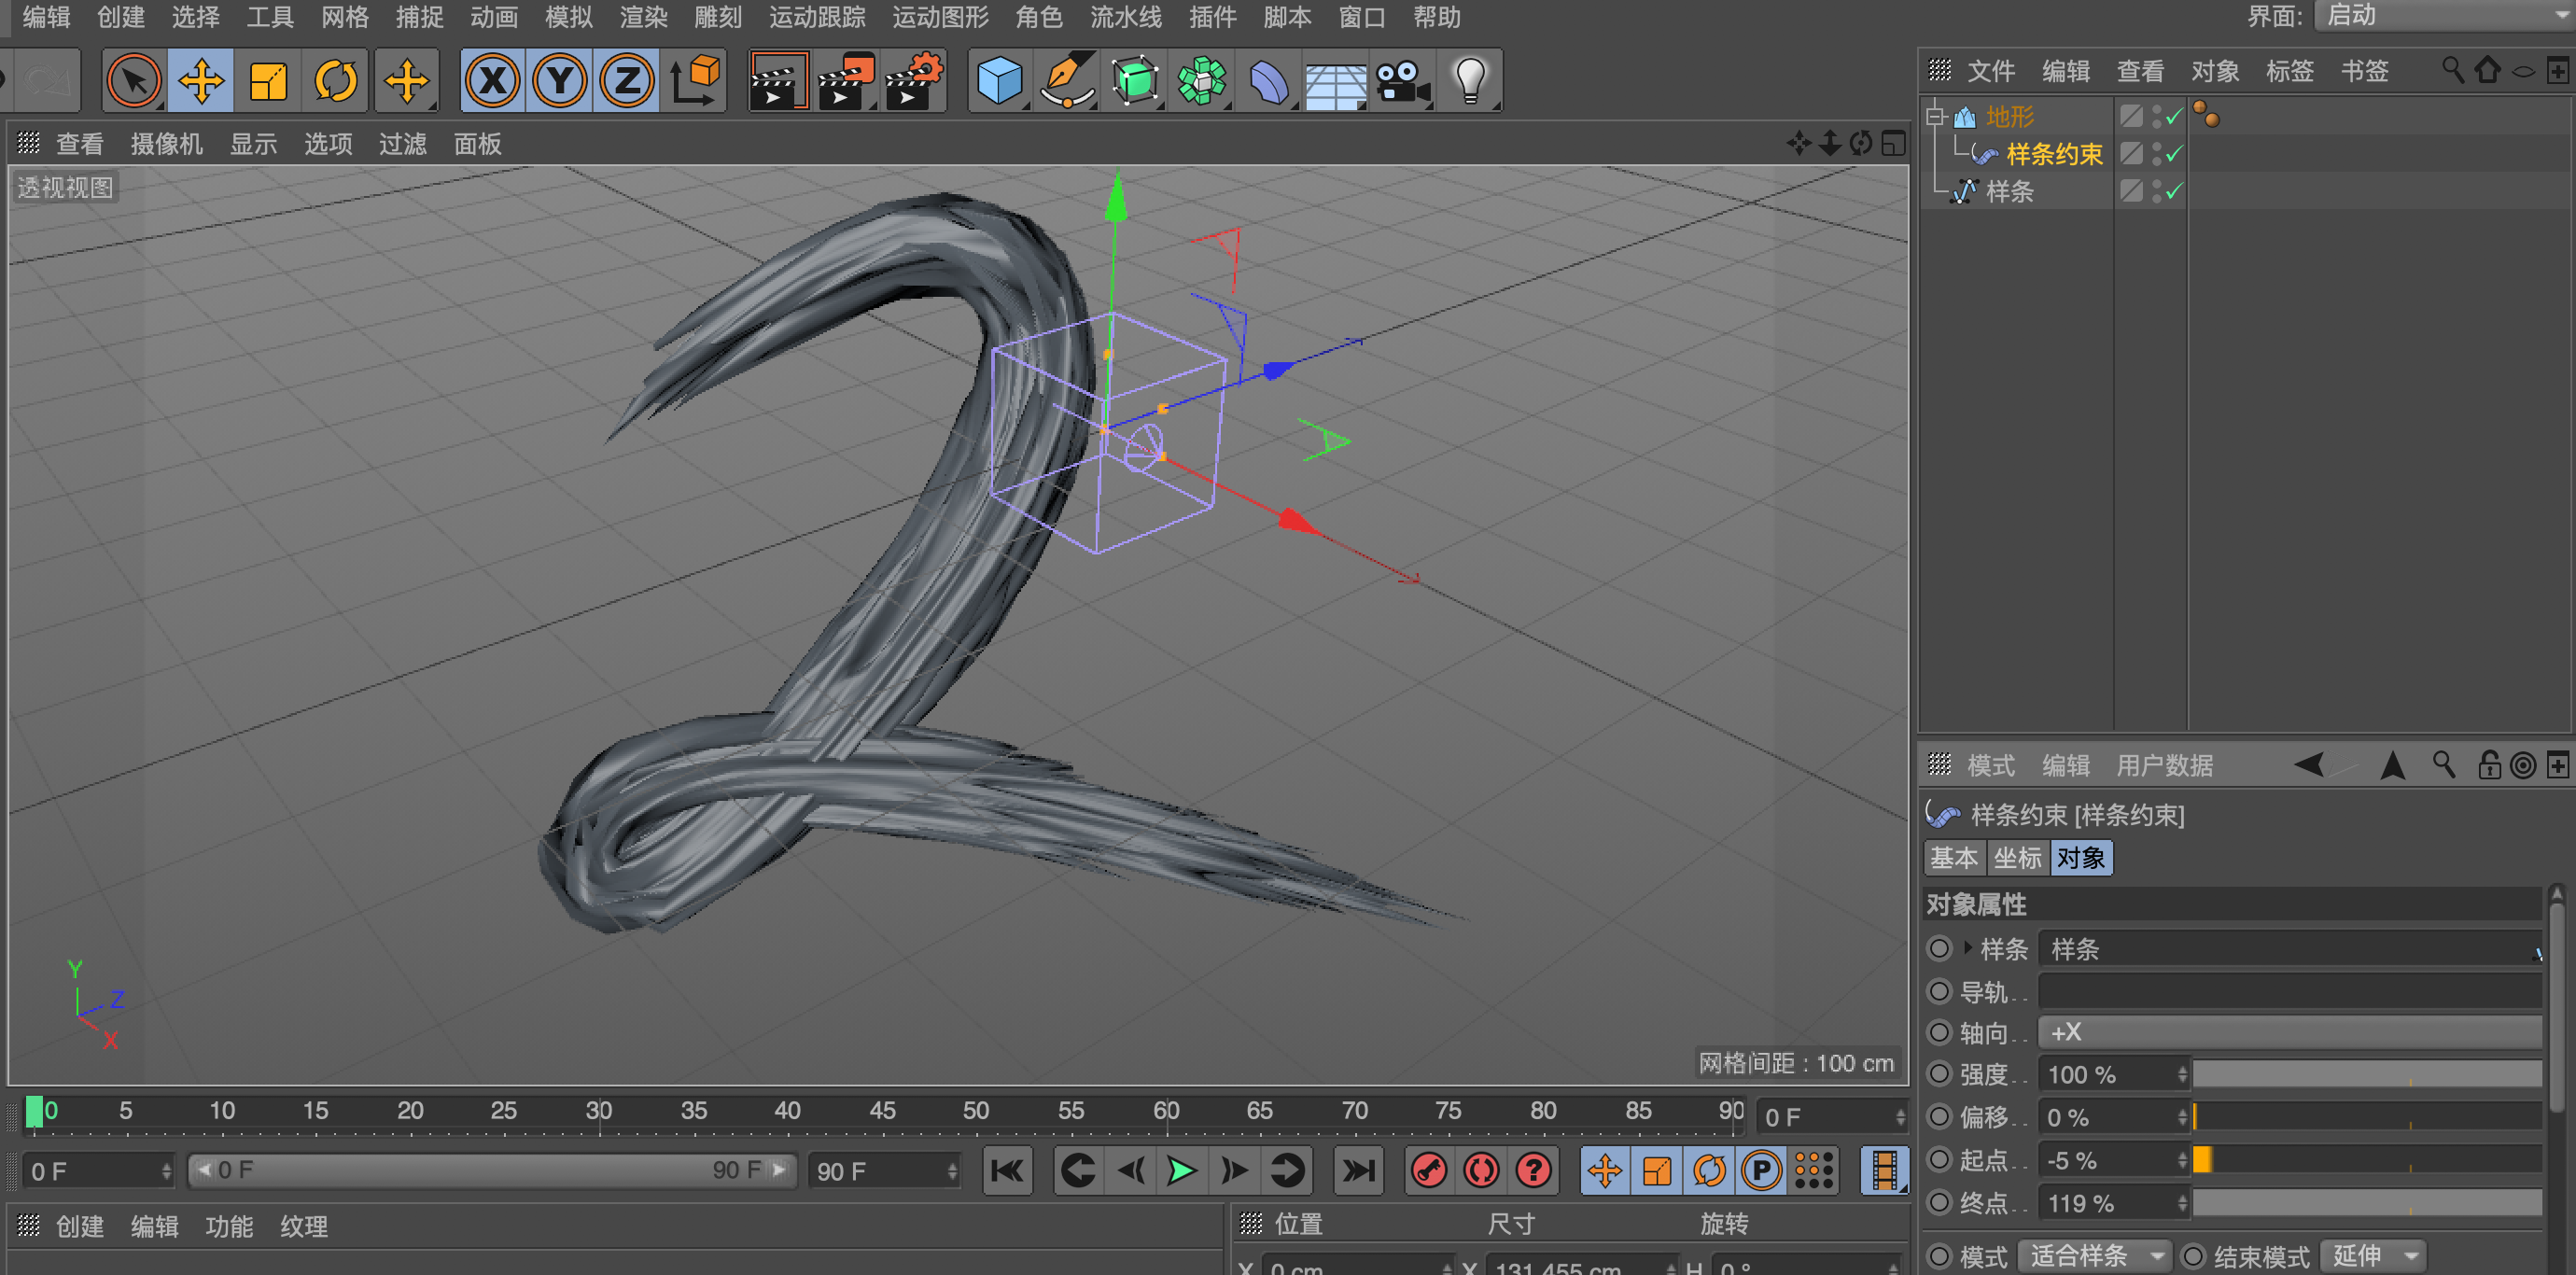This screenshot has height=1275, width=2576.
Task: Collapse the 地形 tree item
Action: pos(1936,116)
